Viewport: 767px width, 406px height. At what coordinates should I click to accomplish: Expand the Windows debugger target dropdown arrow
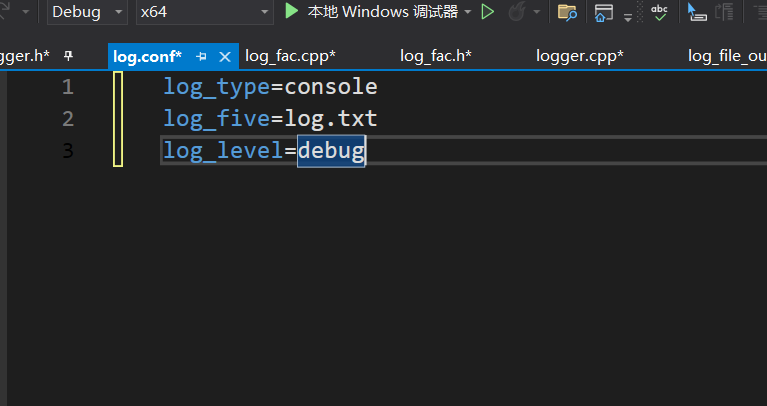468,12
